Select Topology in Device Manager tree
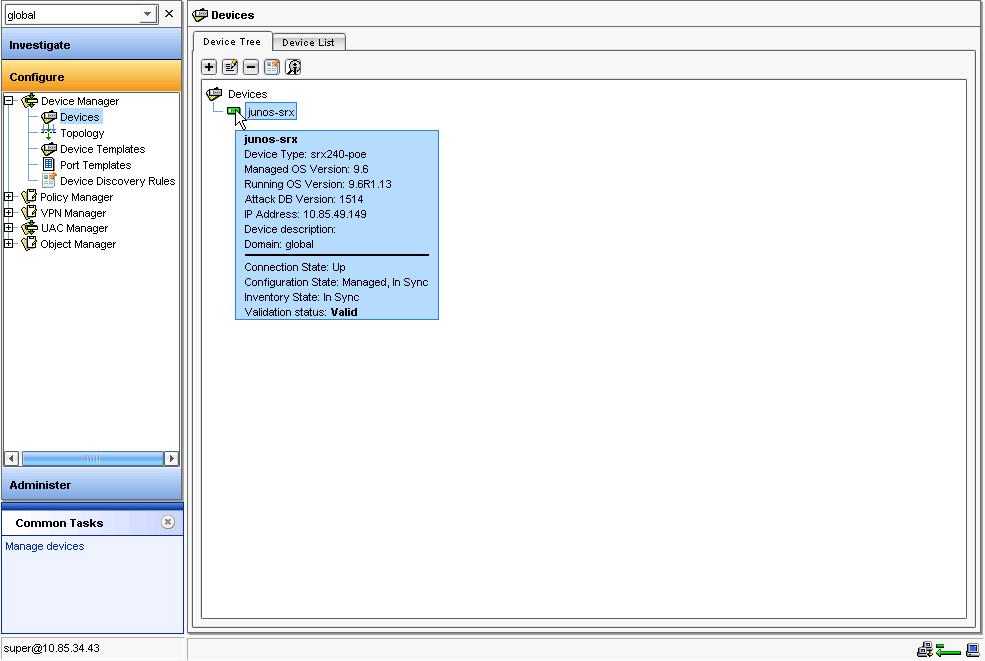This screenshot has width=985, height=661. pyautogui.click(x=82, y=133)
